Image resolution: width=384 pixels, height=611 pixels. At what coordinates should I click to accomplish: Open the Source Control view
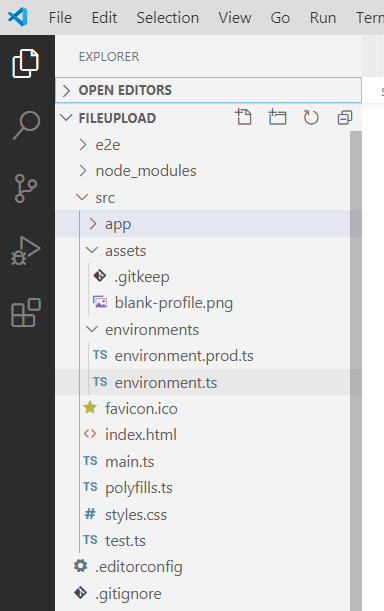click(26, 189)
